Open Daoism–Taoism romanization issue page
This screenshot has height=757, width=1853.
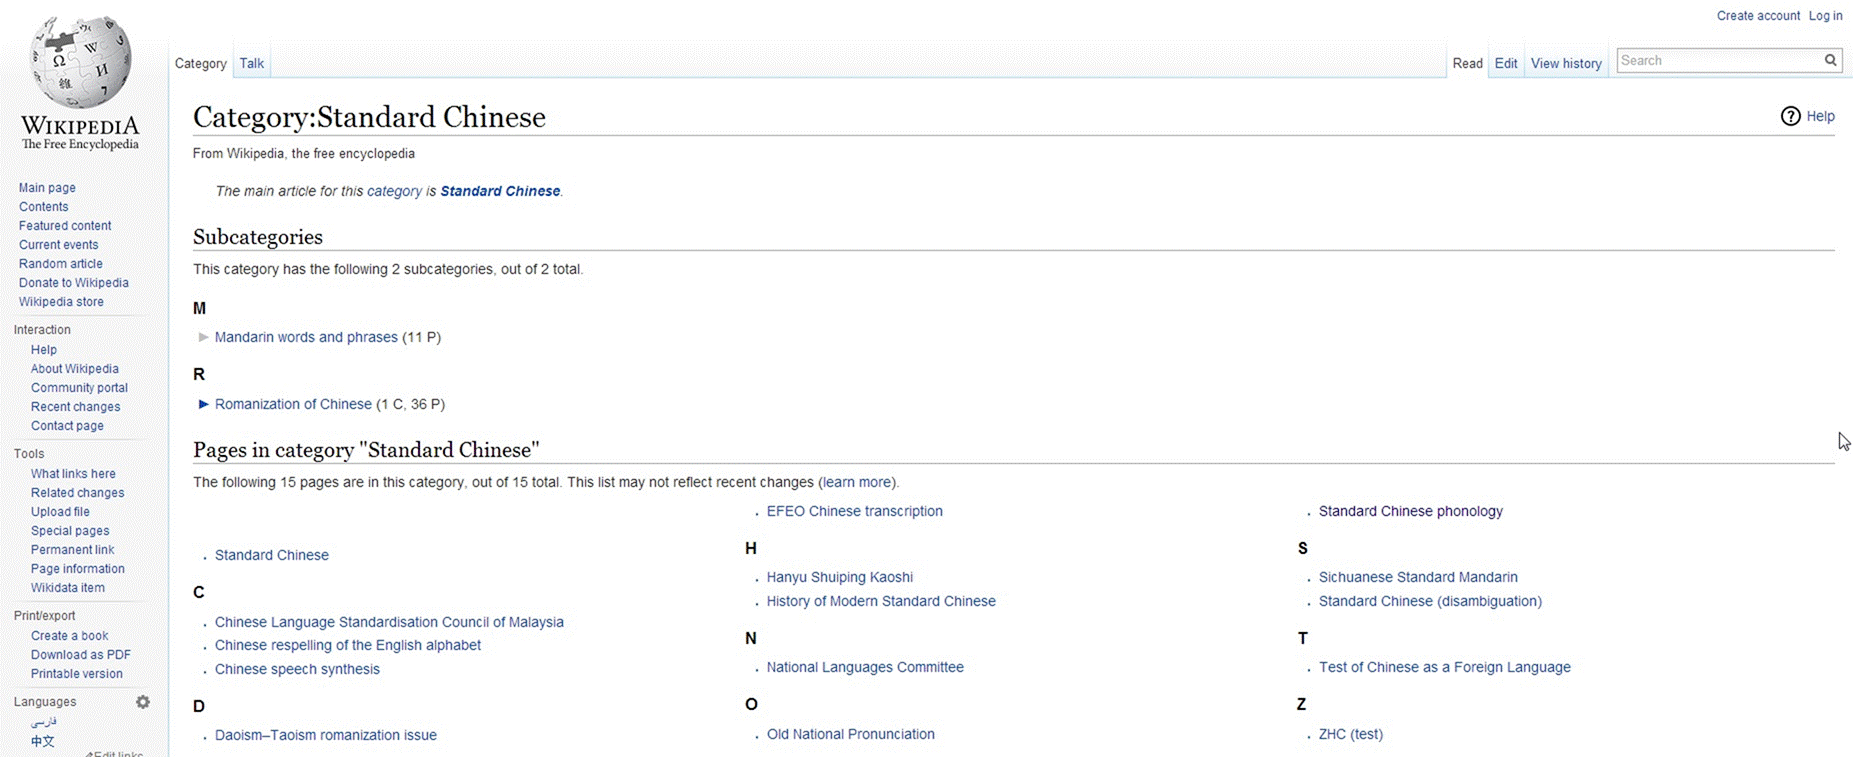pos(326,735)
